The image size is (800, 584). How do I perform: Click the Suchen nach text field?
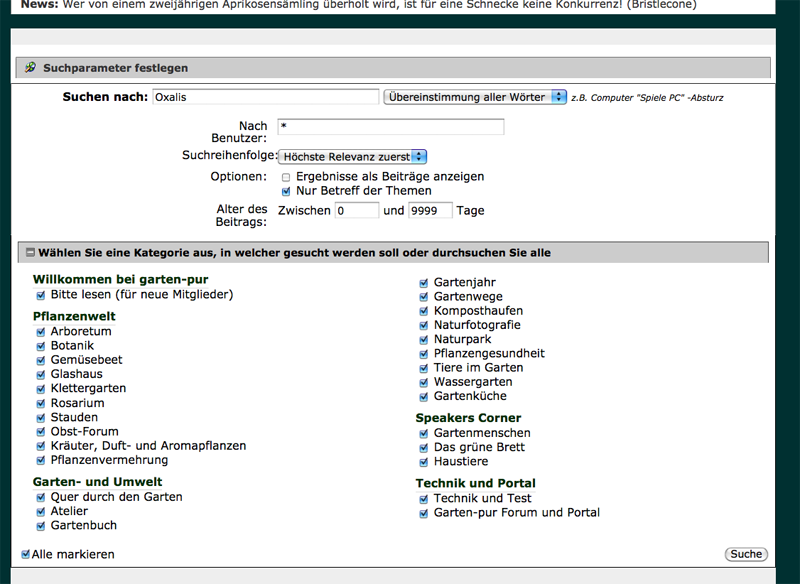[x=265, y=97]
